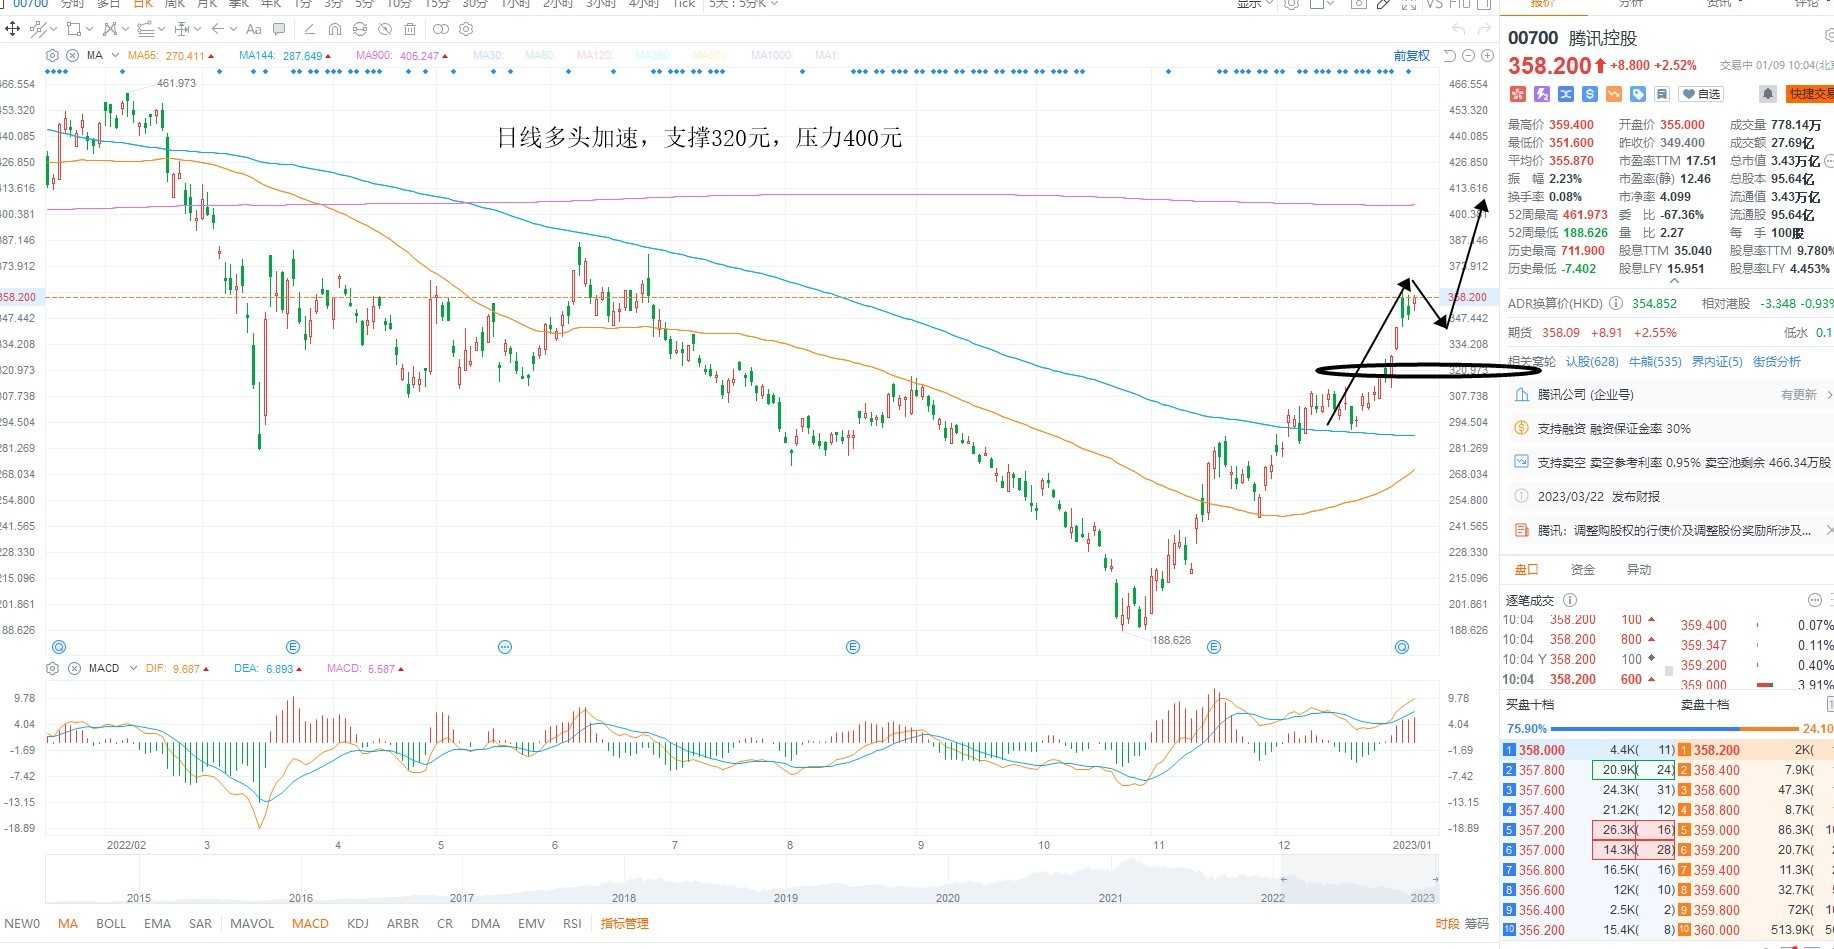Click the trash icon to delete drawings
The height and width of the screenshot is (949, 1834).
410,29
